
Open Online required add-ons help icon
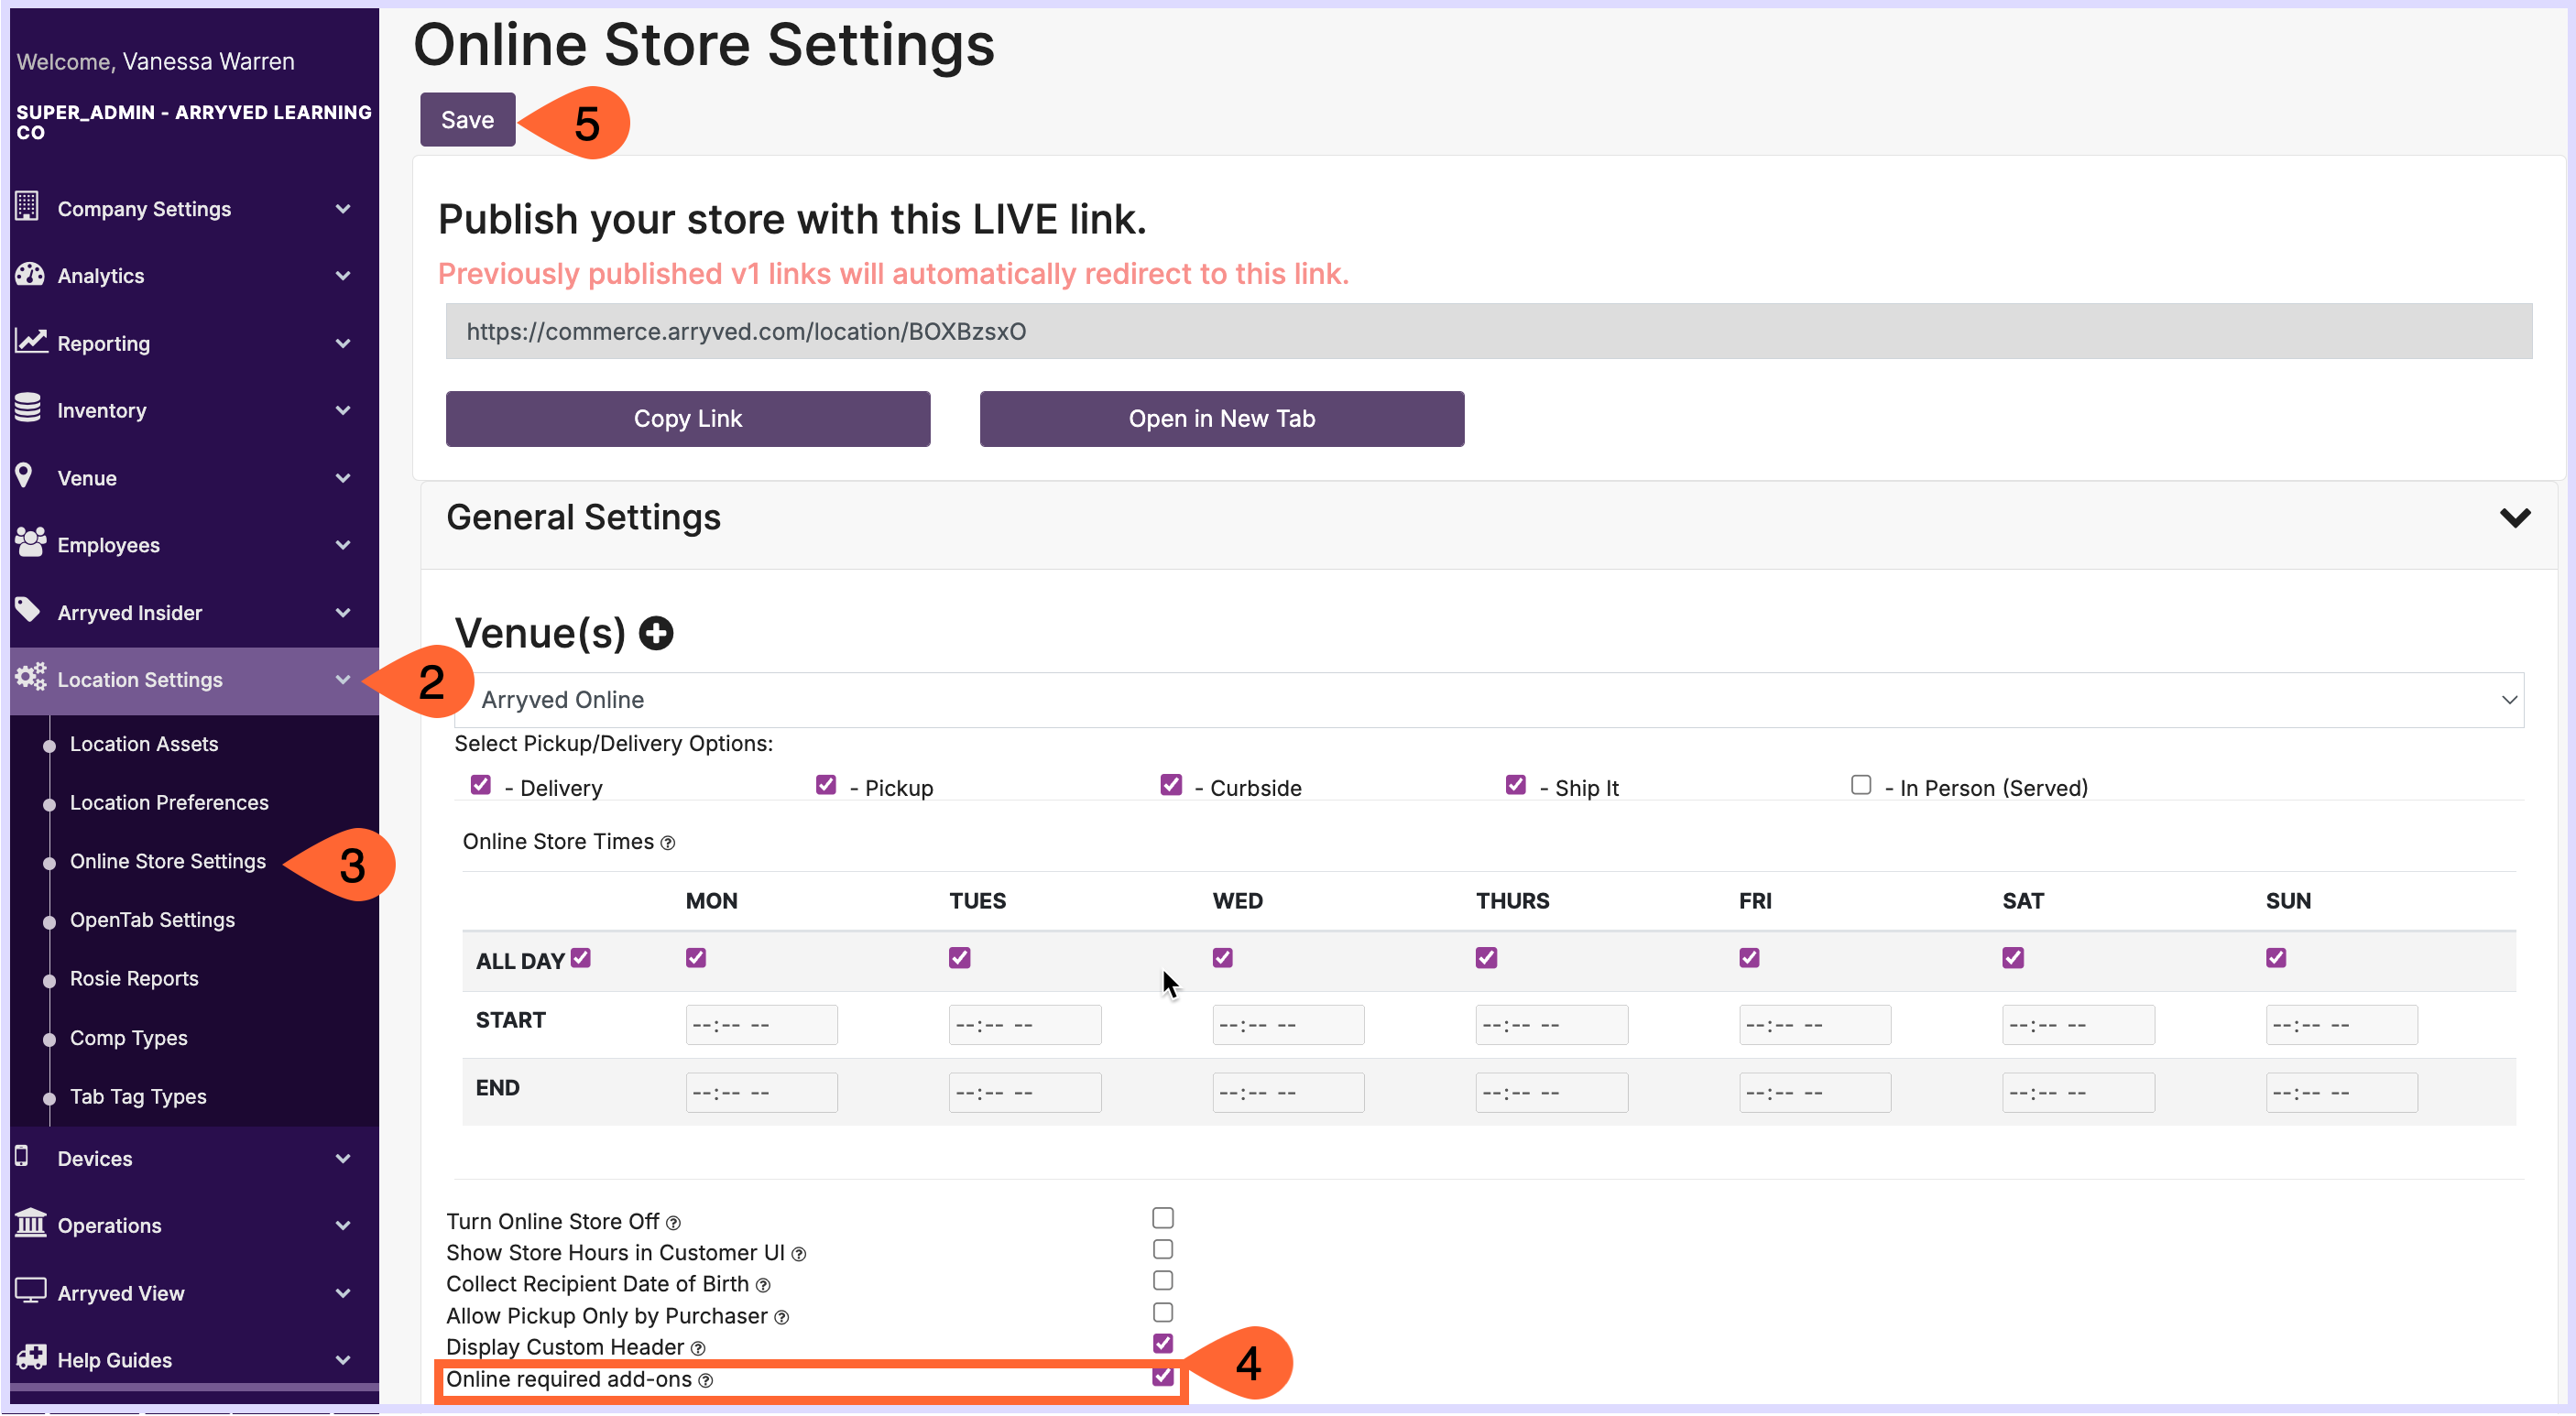click(x=705, y=1382)
